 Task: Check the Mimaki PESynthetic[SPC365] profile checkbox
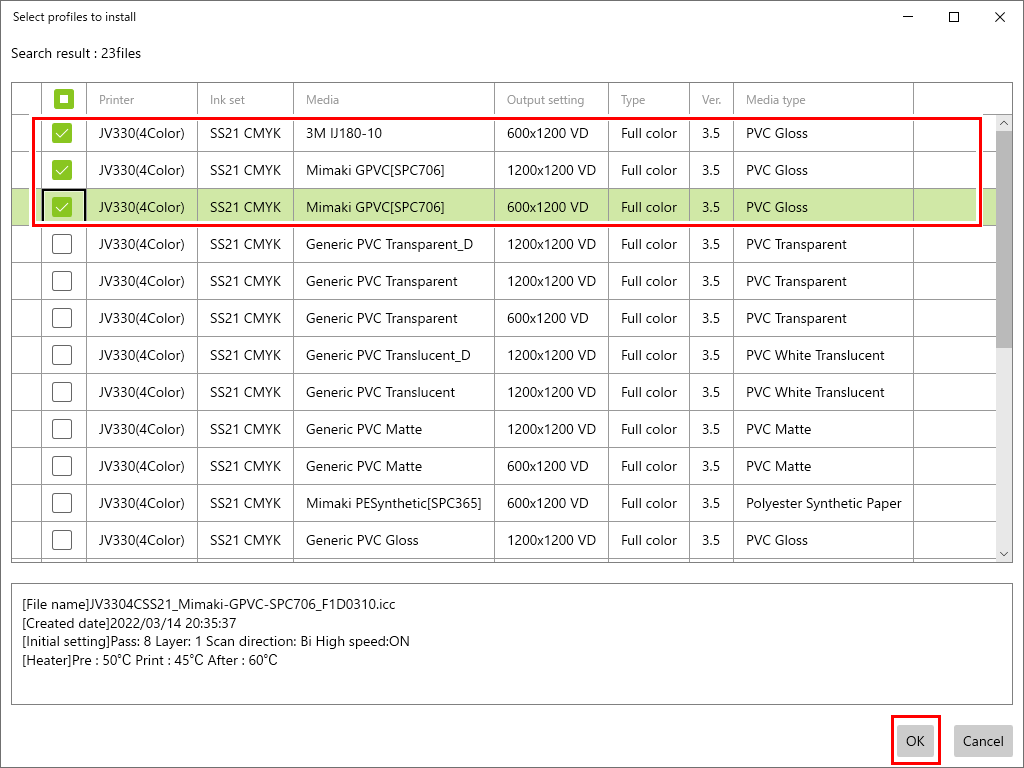point(62,503)
